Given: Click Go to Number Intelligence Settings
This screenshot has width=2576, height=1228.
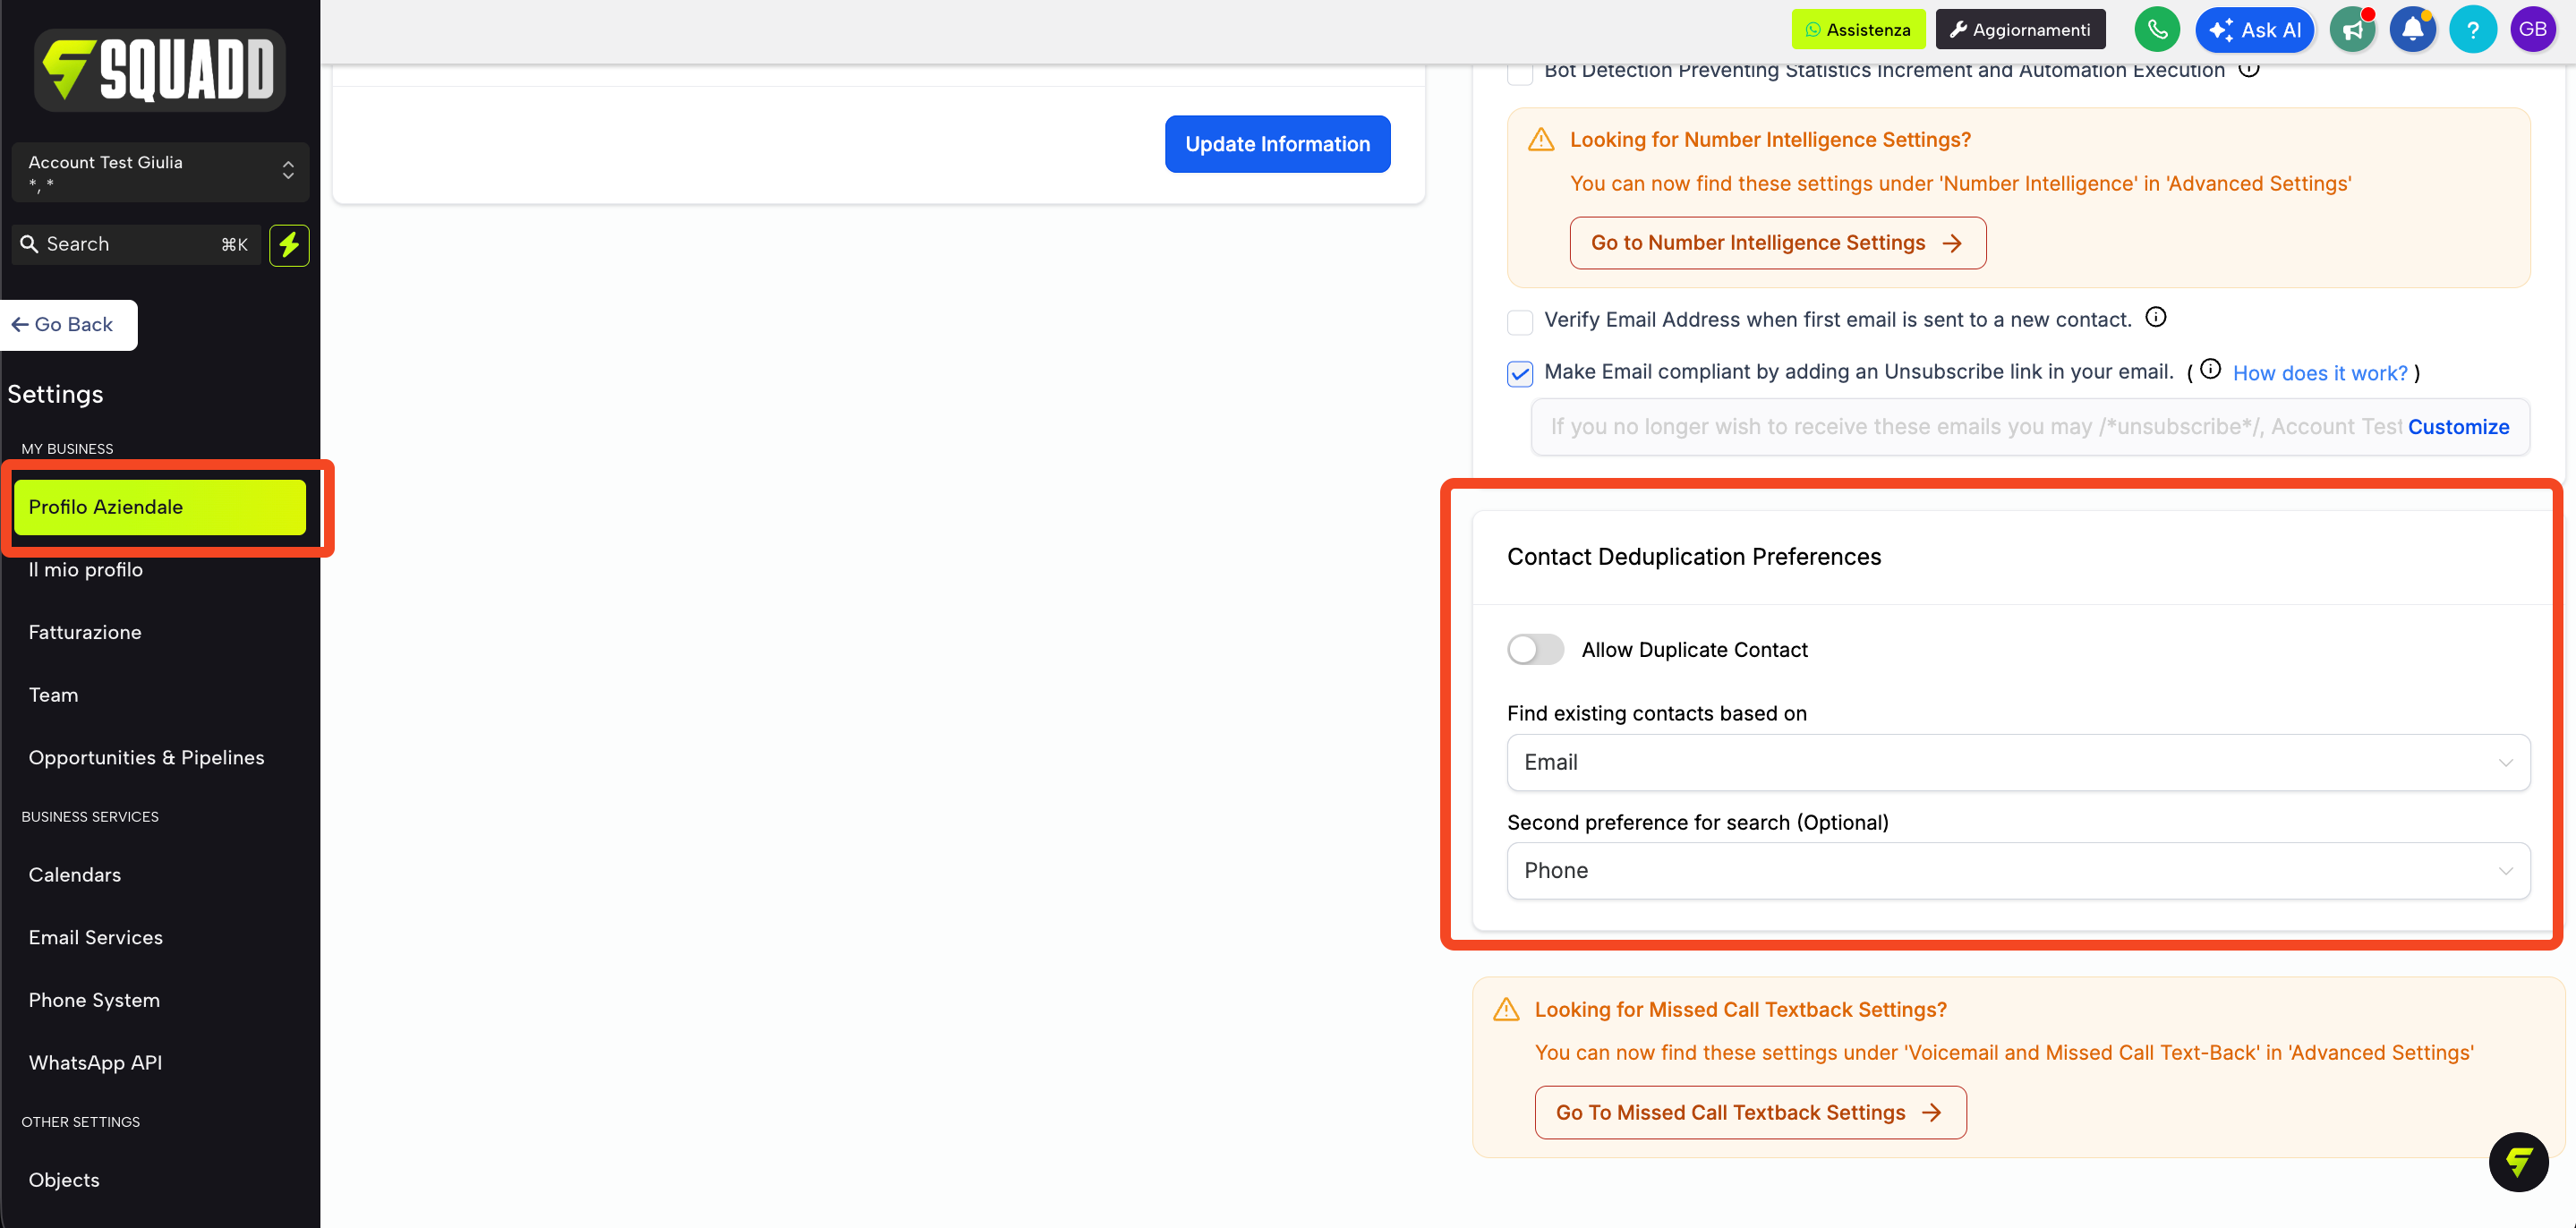Looking at the screenshot, I should click(x=1777, y=243).
